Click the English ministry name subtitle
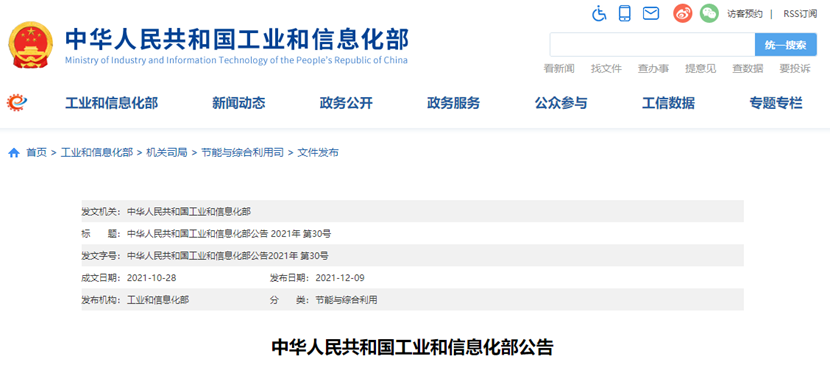830x373 pixels. pyautogui.click(x=236, y=60)
